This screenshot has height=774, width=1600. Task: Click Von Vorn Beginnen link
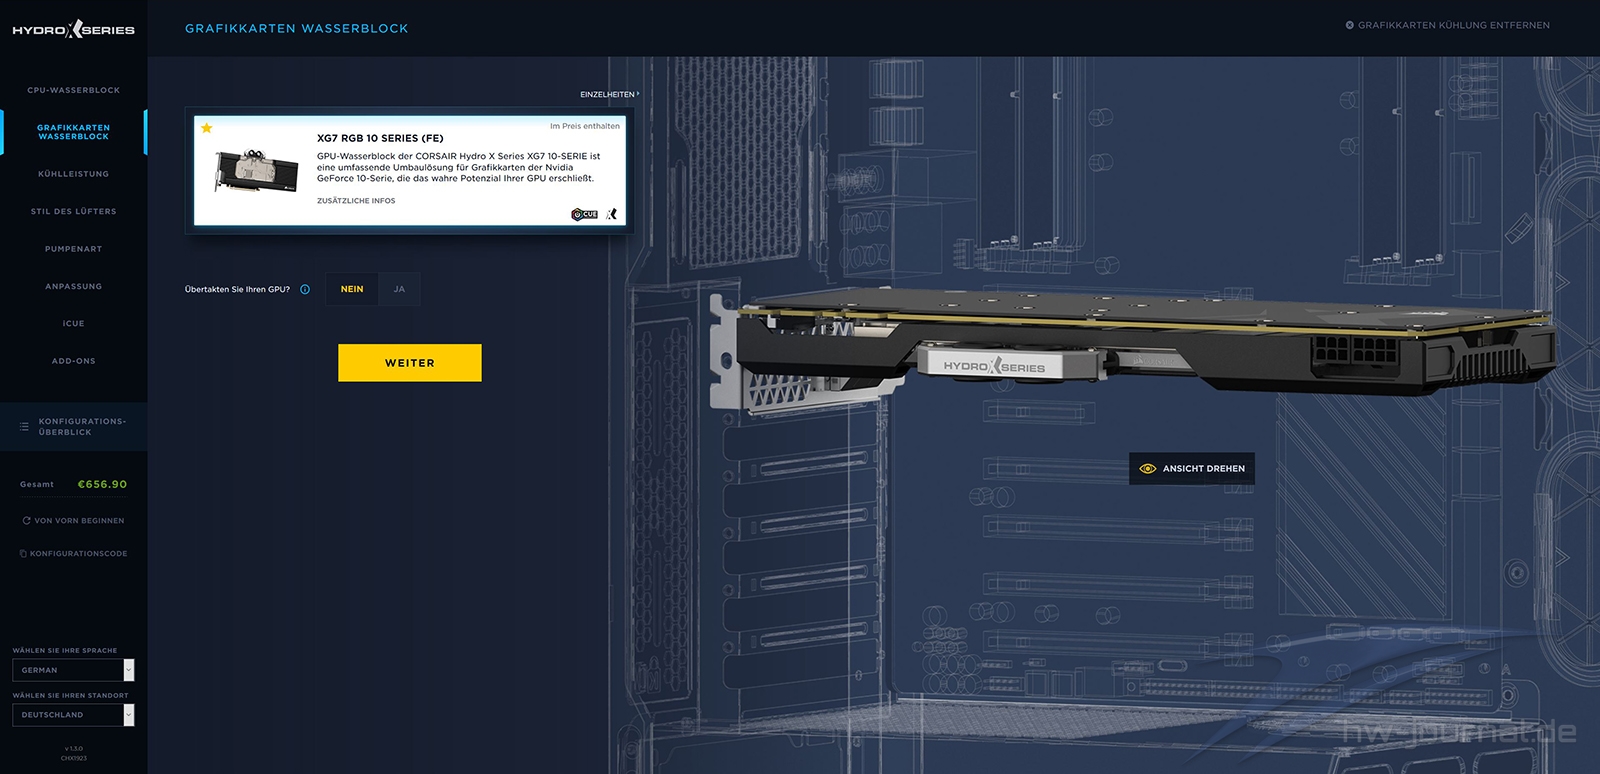coord(74,520)
